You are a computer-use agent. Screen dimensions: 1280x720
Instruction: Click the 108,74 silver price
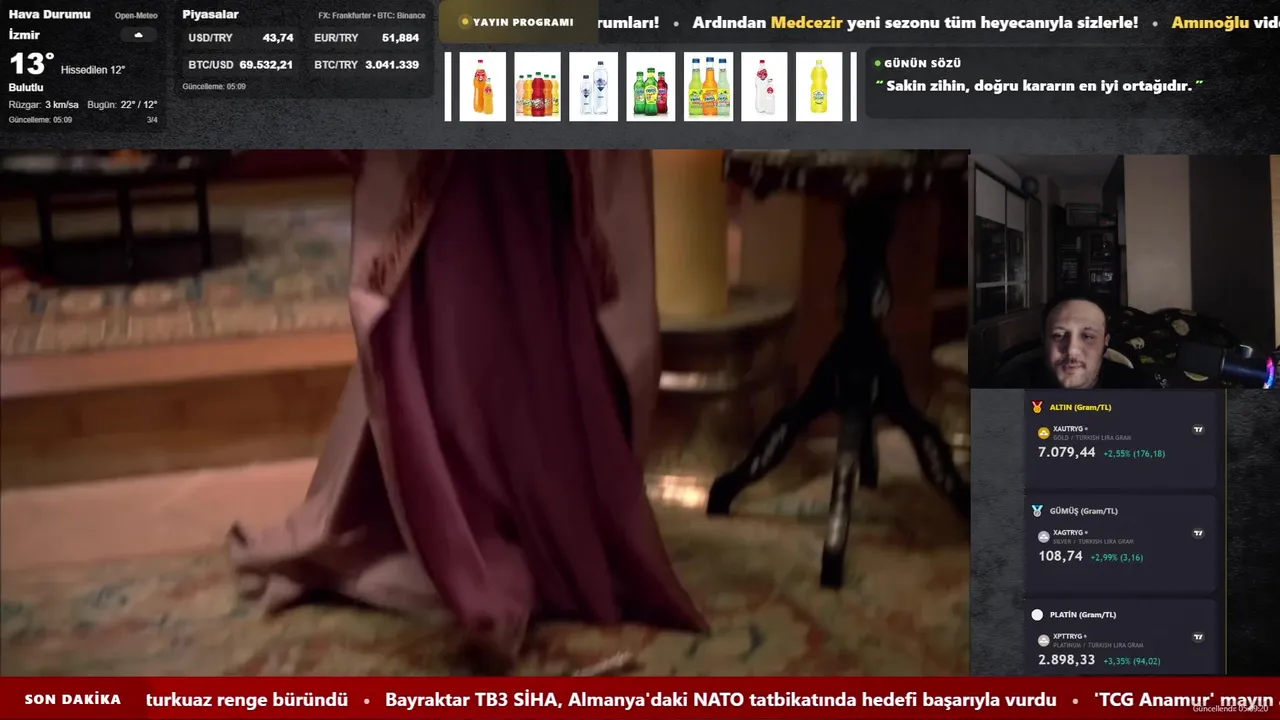(x=1060, y=556)
